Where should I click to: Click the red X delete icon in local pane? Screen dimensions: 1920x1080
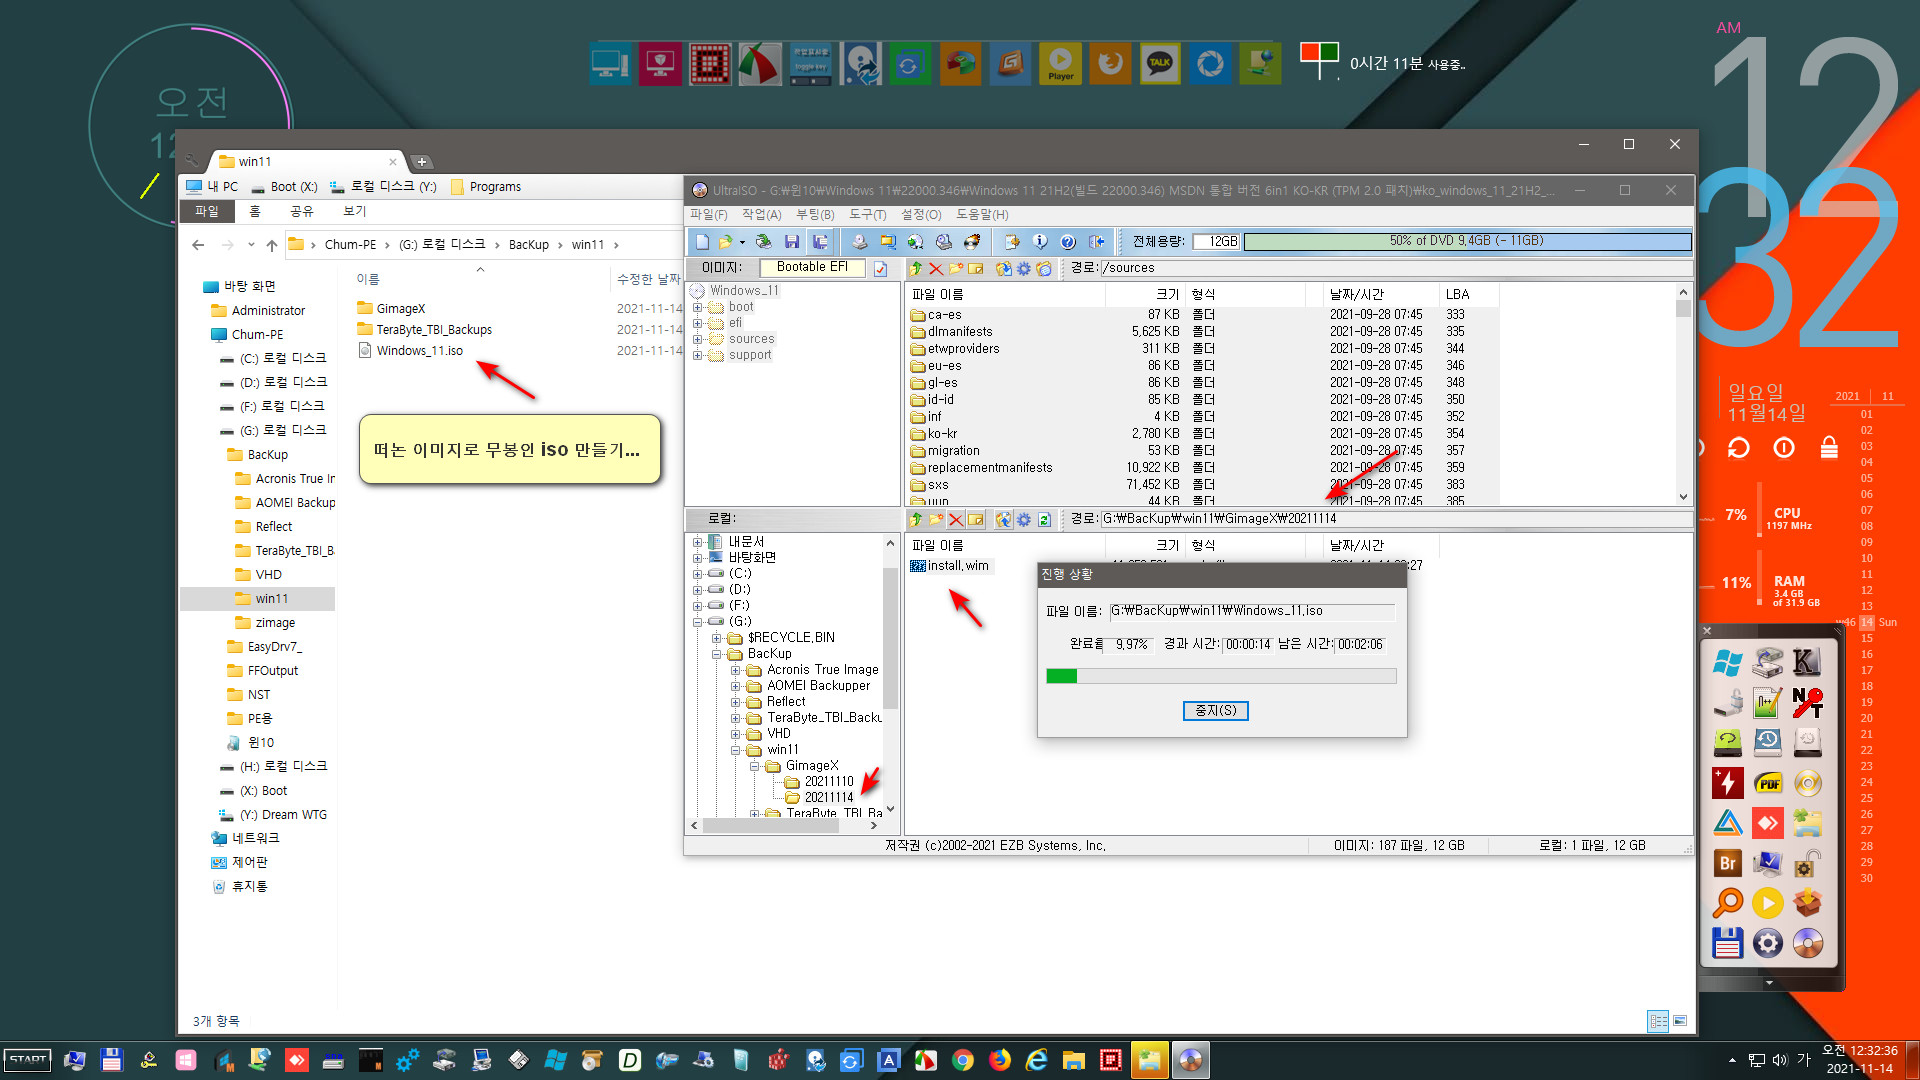point(956,520)
